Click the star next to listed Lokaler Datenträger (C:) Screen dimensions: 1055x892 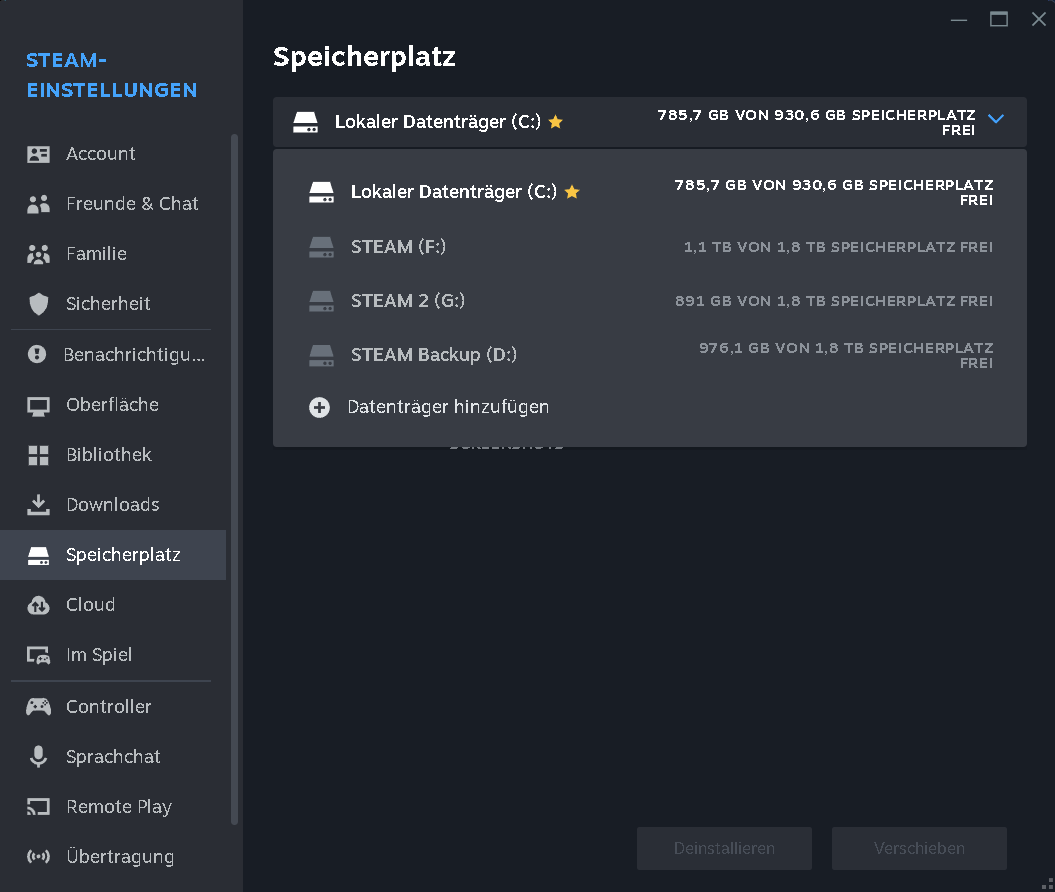(572, 192)
